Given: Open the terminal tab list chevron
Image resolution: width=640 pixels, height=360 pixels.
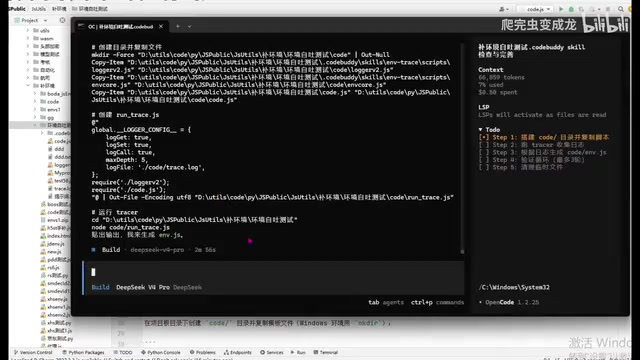Looking at the screenshot, I should pyautogui.click(x=189, y=27).
